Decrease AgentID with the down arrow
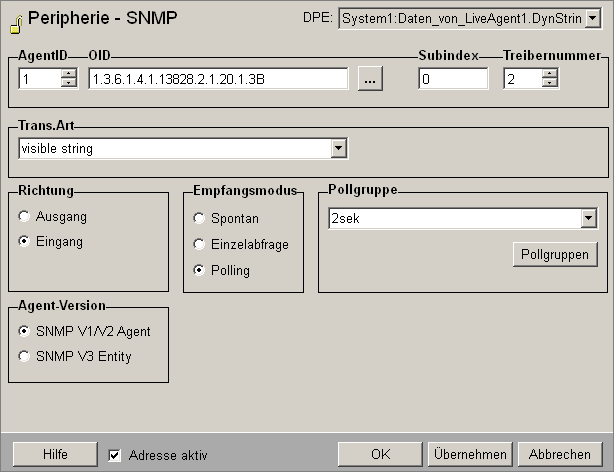 click(68, 84)
